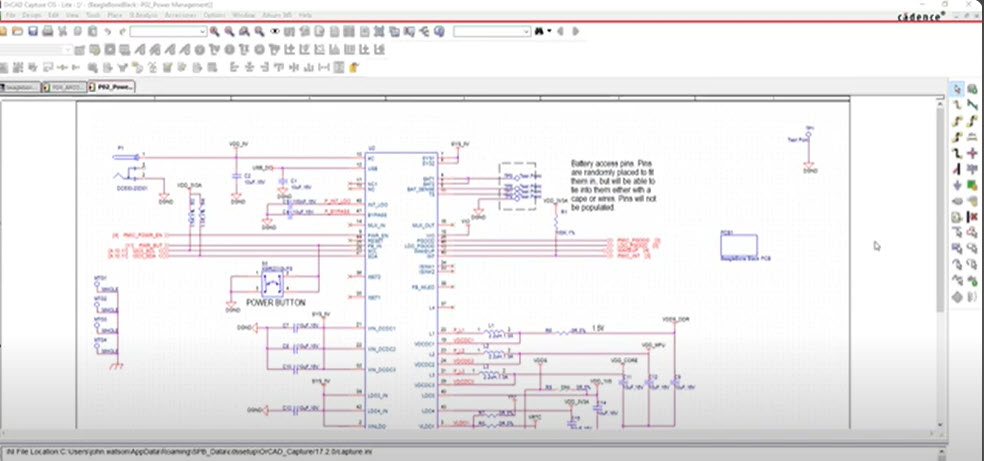Click the Place Wire tool
This screenshot has width=984, height=461.
point(957,104)
